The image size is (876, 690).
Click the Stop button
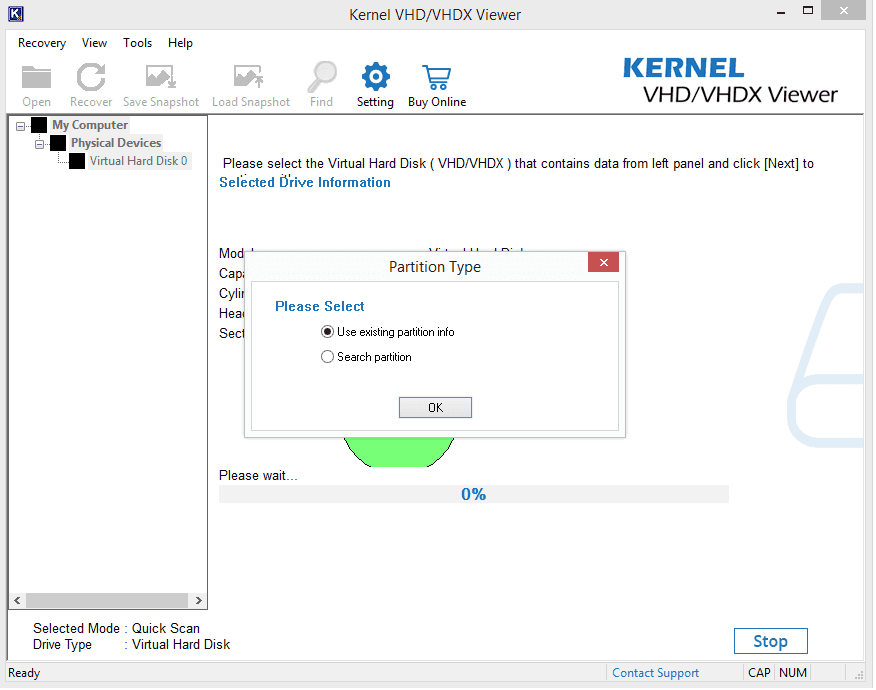point(770,641)
